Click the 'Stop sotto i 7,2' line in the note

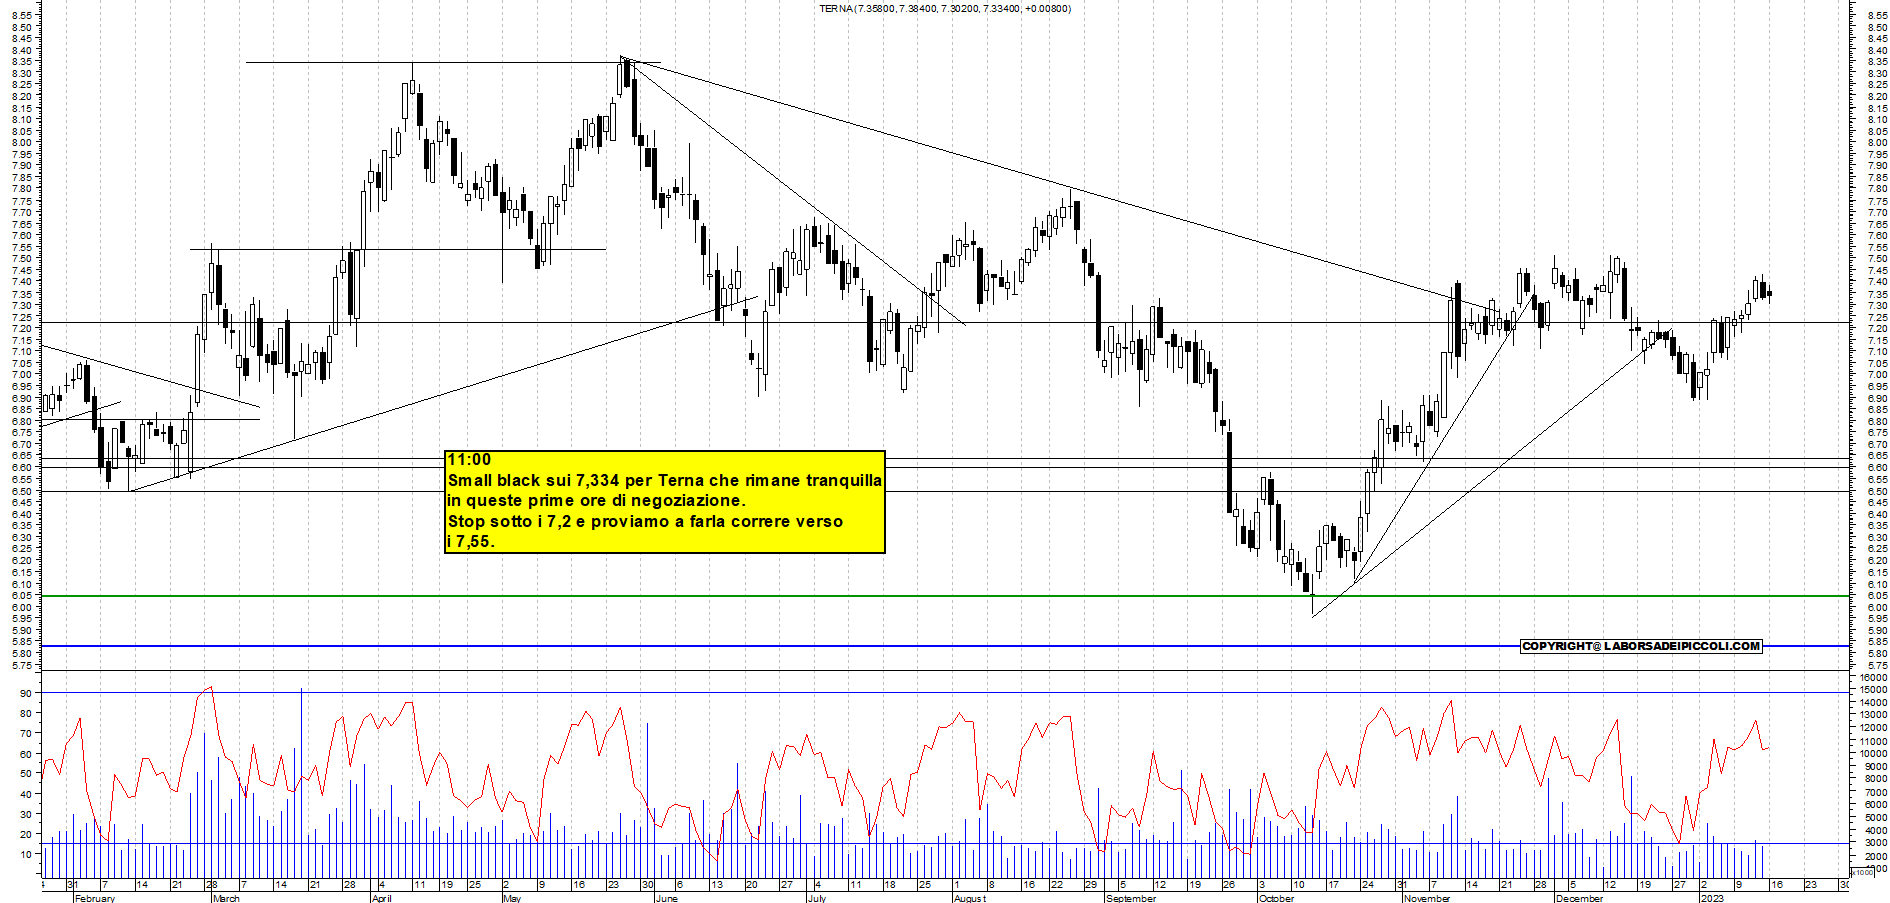click(645, 521)
